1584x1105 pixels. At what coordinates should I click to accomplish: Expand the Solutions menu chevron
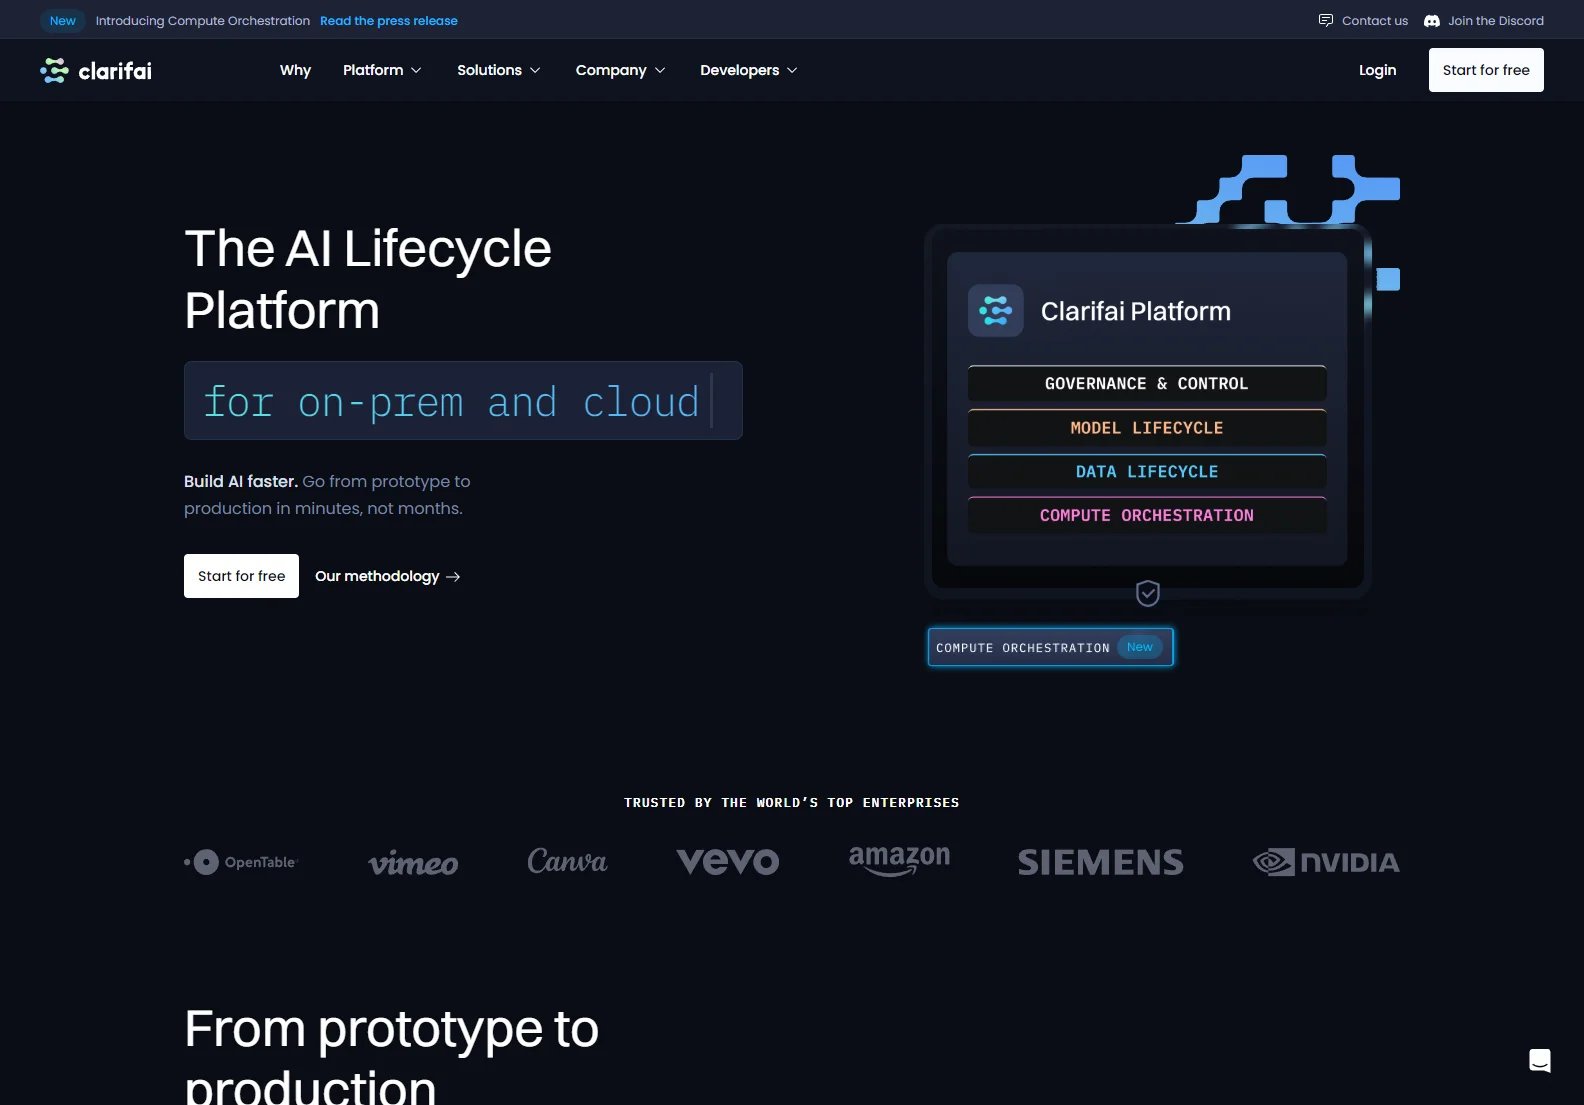(535, 70)
